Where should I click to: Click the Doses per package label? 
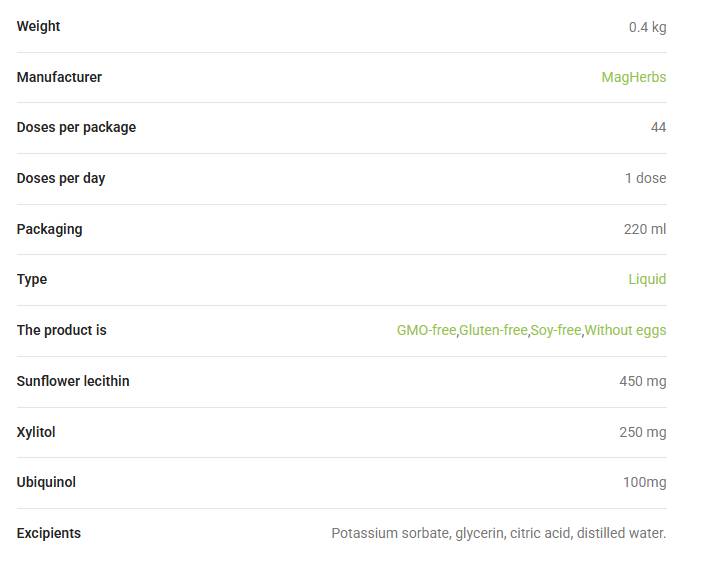(x=76, y=128)
